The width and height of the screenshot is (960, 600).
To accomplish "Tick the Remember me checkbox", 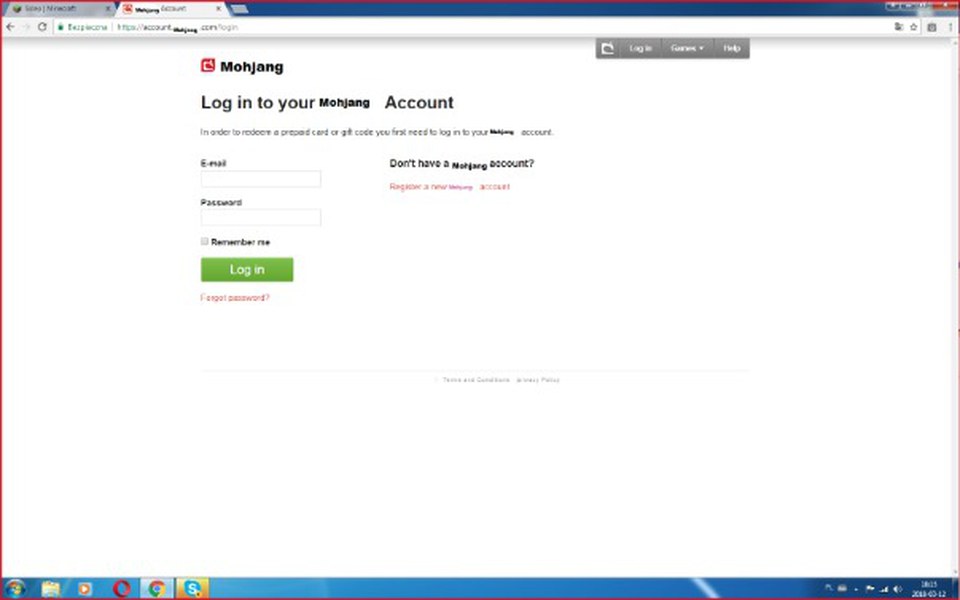I will pos(205,242).
